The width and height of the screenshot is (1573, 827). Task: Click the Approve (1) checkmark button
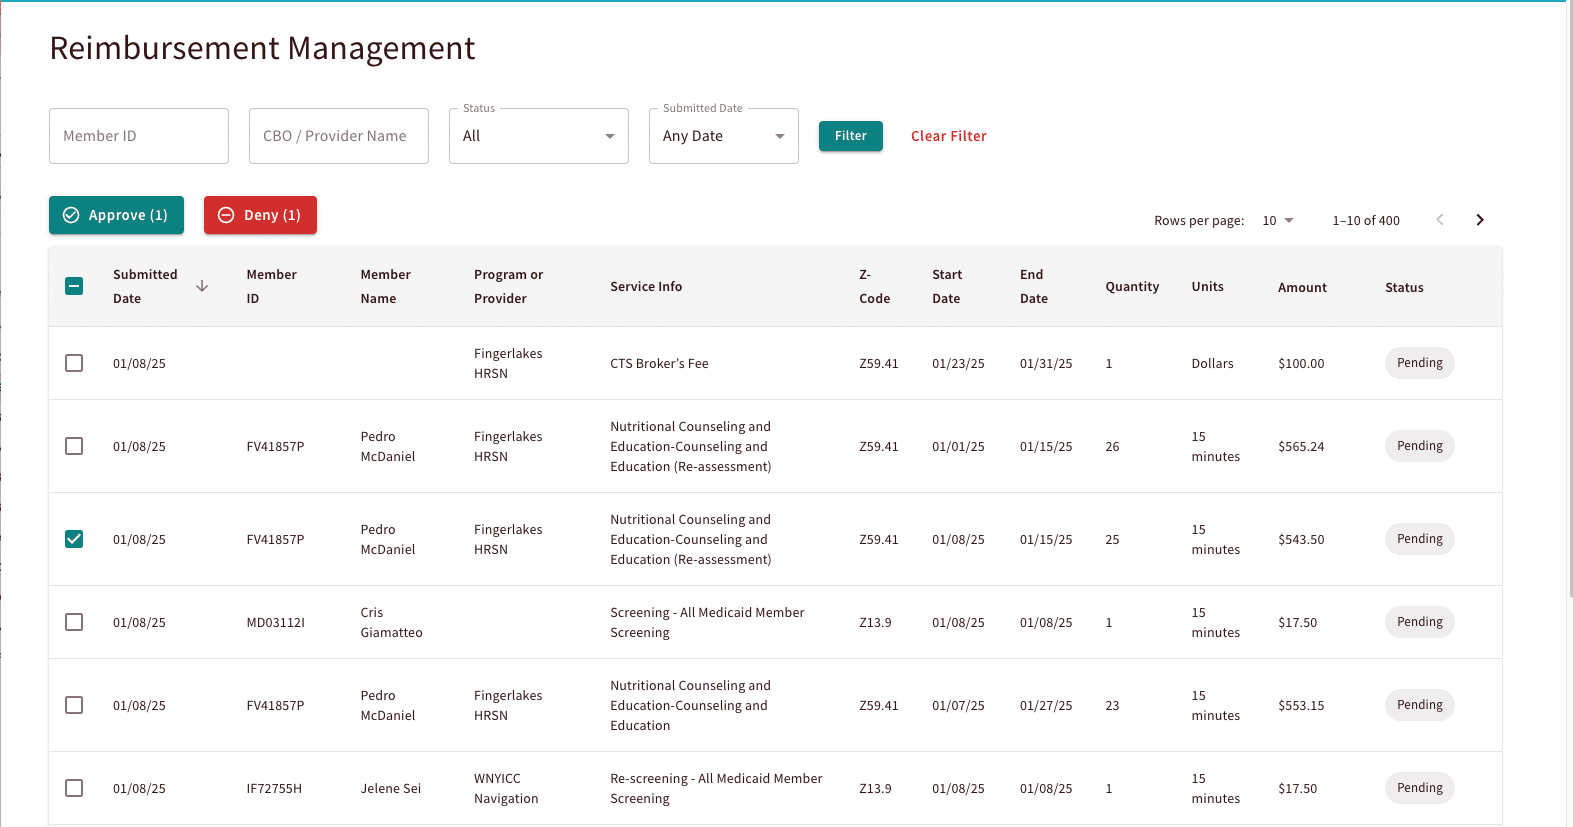coord(116,215)
